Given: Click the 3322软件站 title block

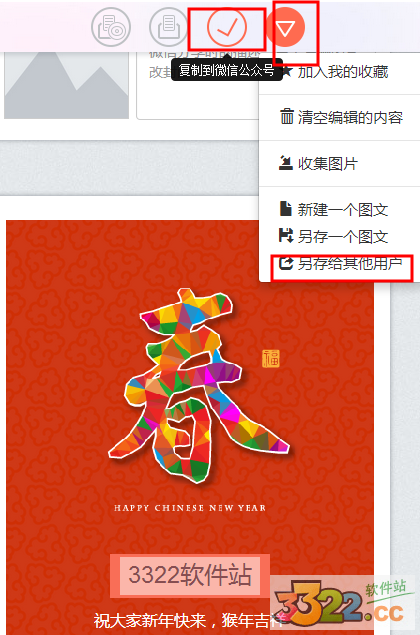Looking at the screenshot, I should click(190, 575).
